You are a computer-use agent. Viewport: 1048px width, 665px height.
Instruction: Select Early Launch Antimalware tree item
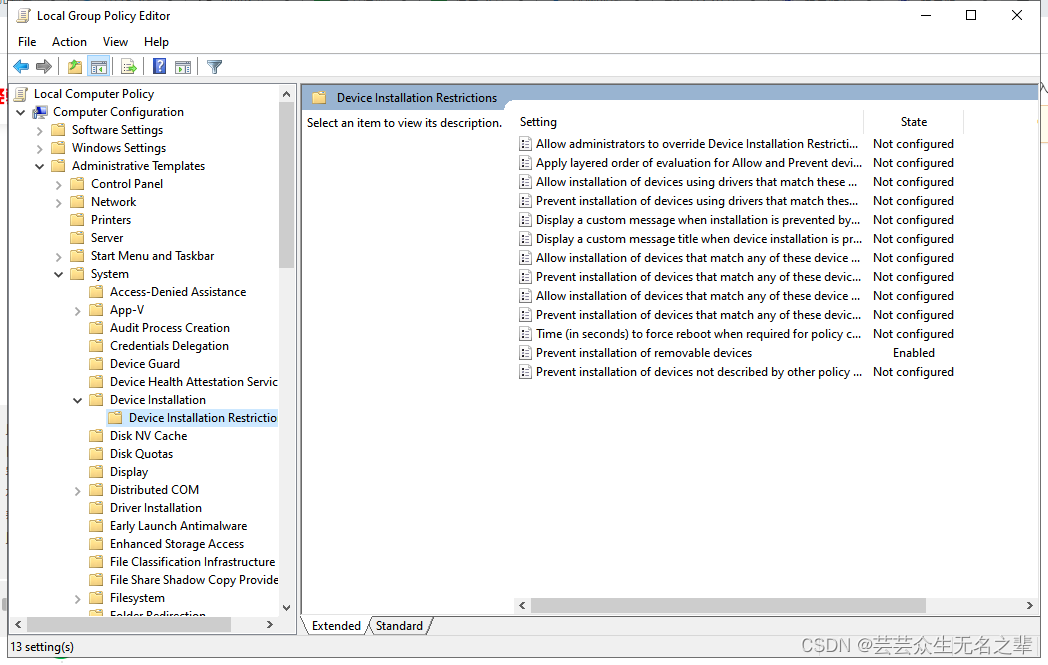pyautogui.click(x=178, y=526)
